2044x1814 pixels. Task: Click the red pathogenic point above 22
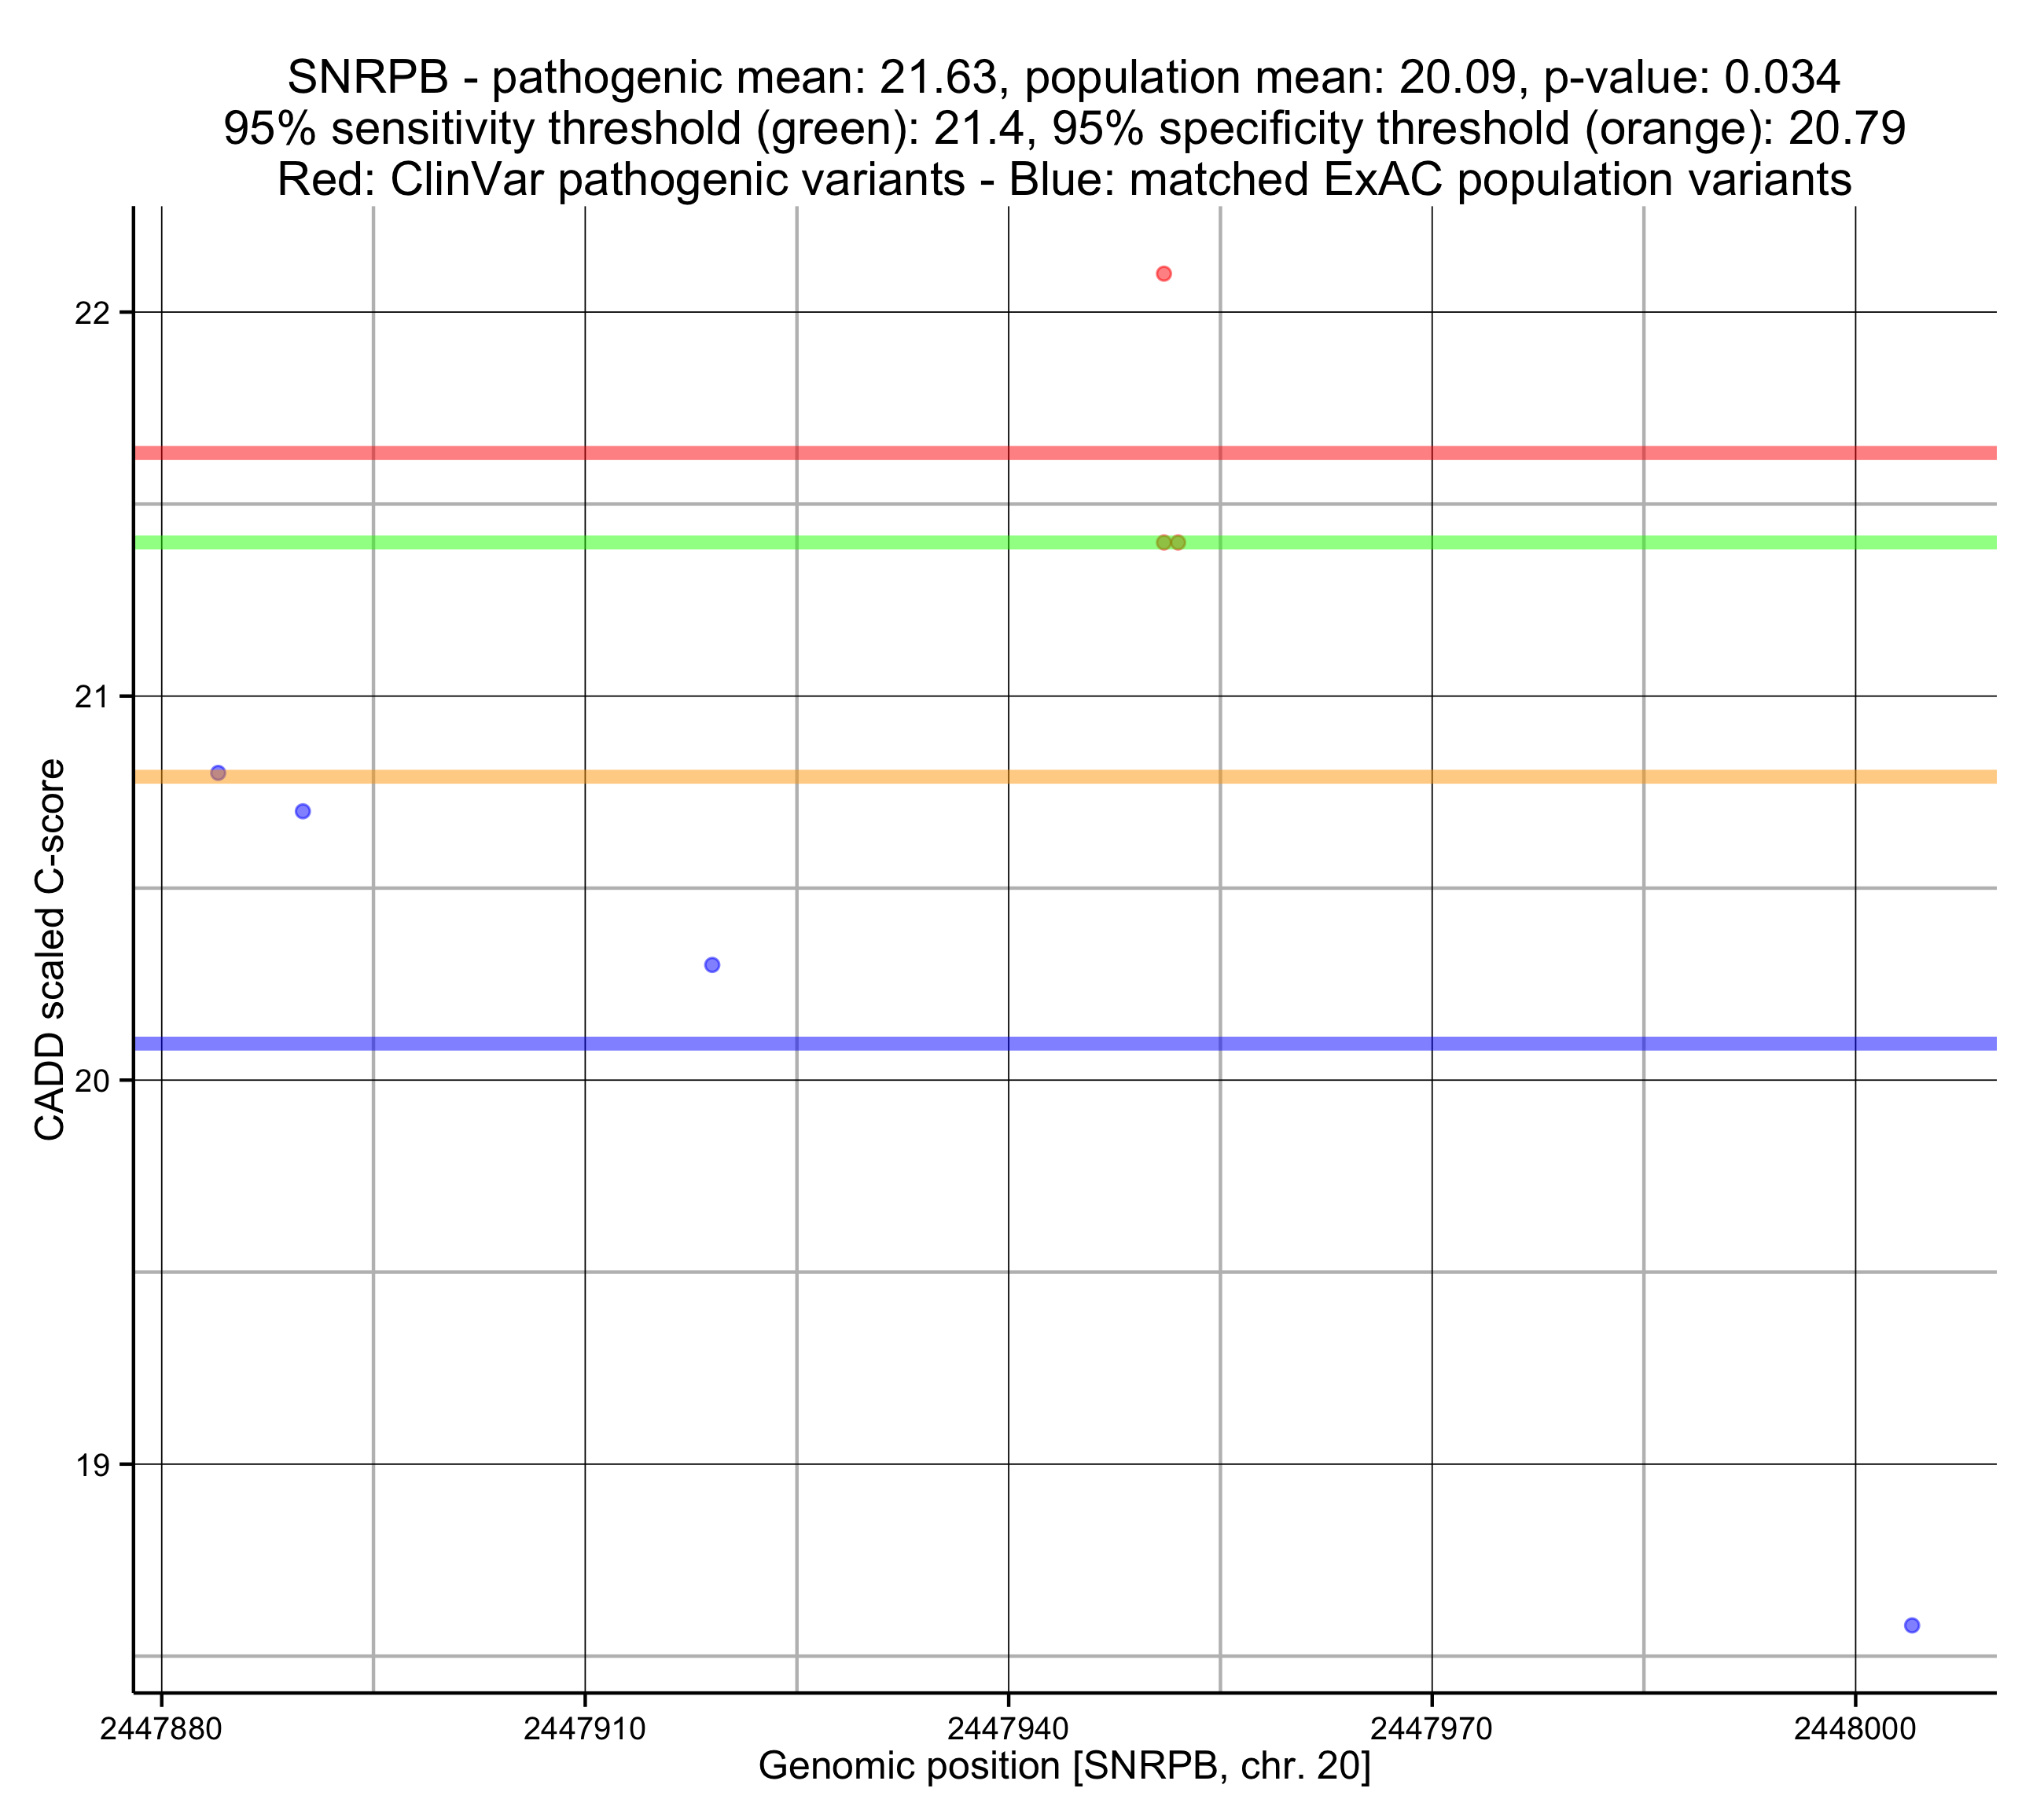1163,274
